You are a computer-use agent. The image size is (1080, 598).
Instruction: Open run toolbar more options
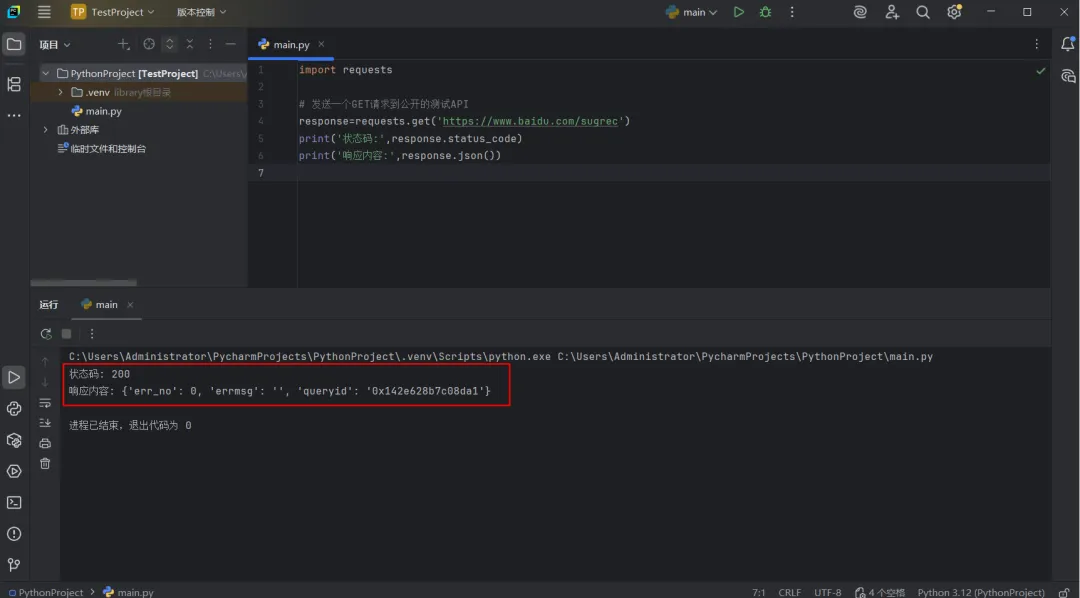(x=92, y=334)
